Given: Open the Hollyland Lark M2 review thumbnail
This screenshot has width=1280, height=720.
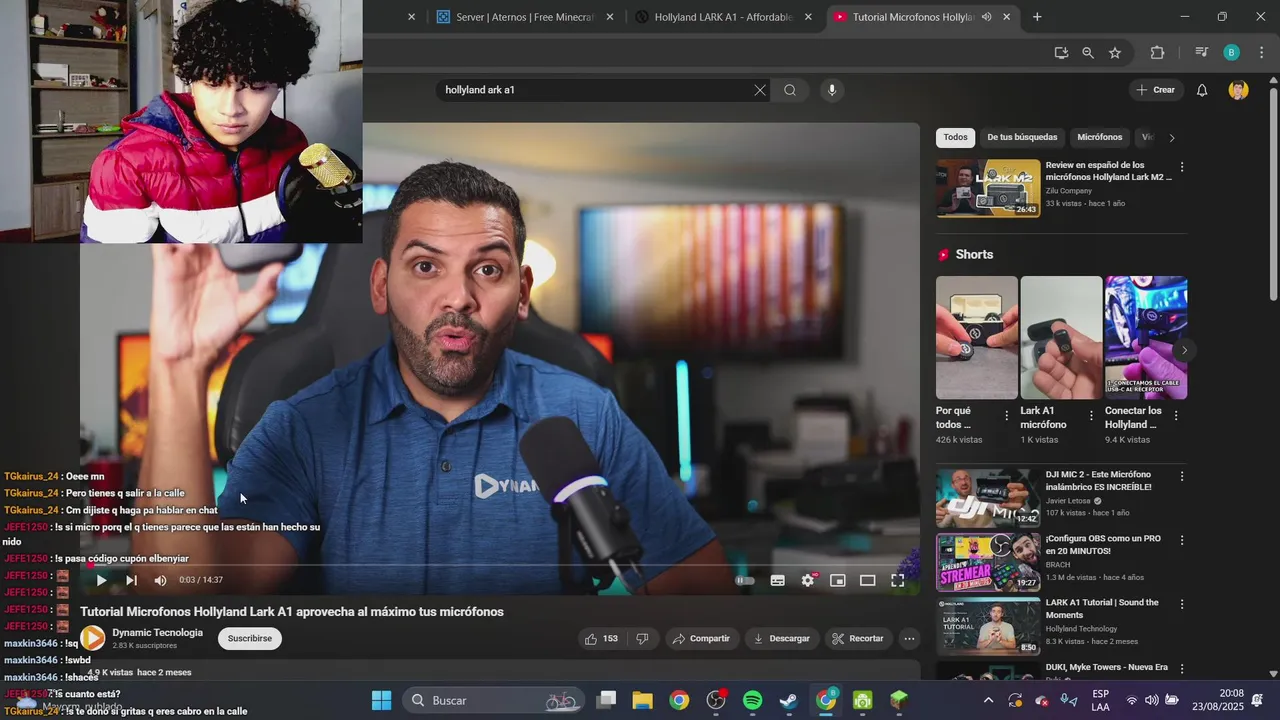Looking at the screenshot, I should point(988,188).
